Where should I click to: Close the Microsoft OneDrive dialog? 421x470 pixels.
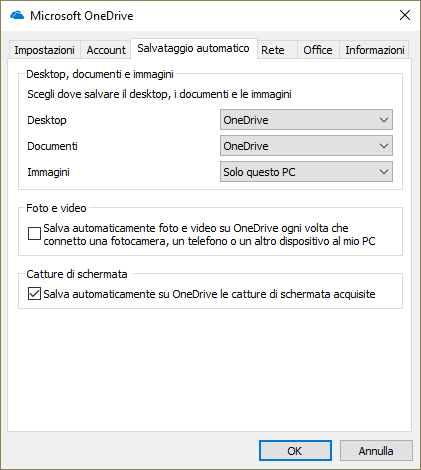[405, 15]
